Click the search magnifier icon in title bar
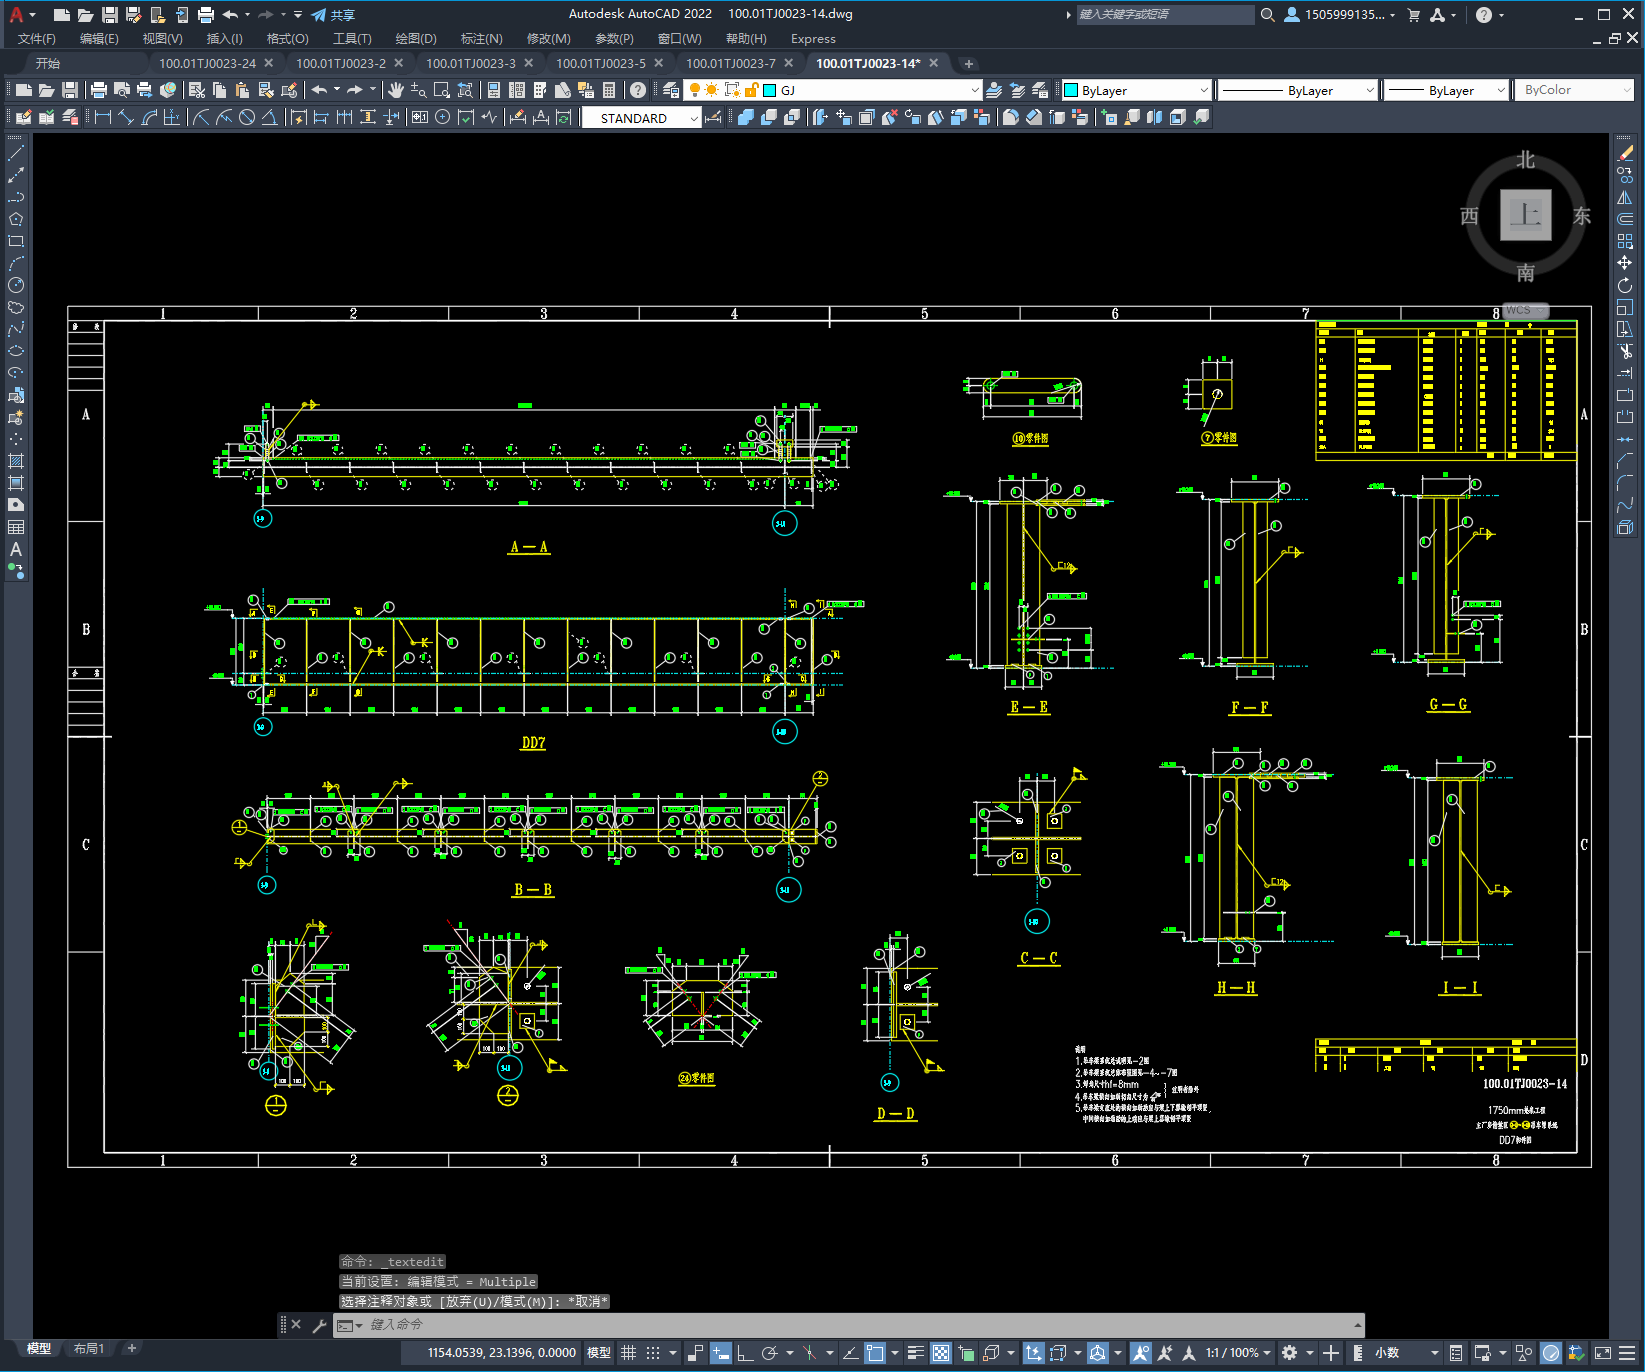The width and height of the screenshot is (1645, 1372). 1267,14
